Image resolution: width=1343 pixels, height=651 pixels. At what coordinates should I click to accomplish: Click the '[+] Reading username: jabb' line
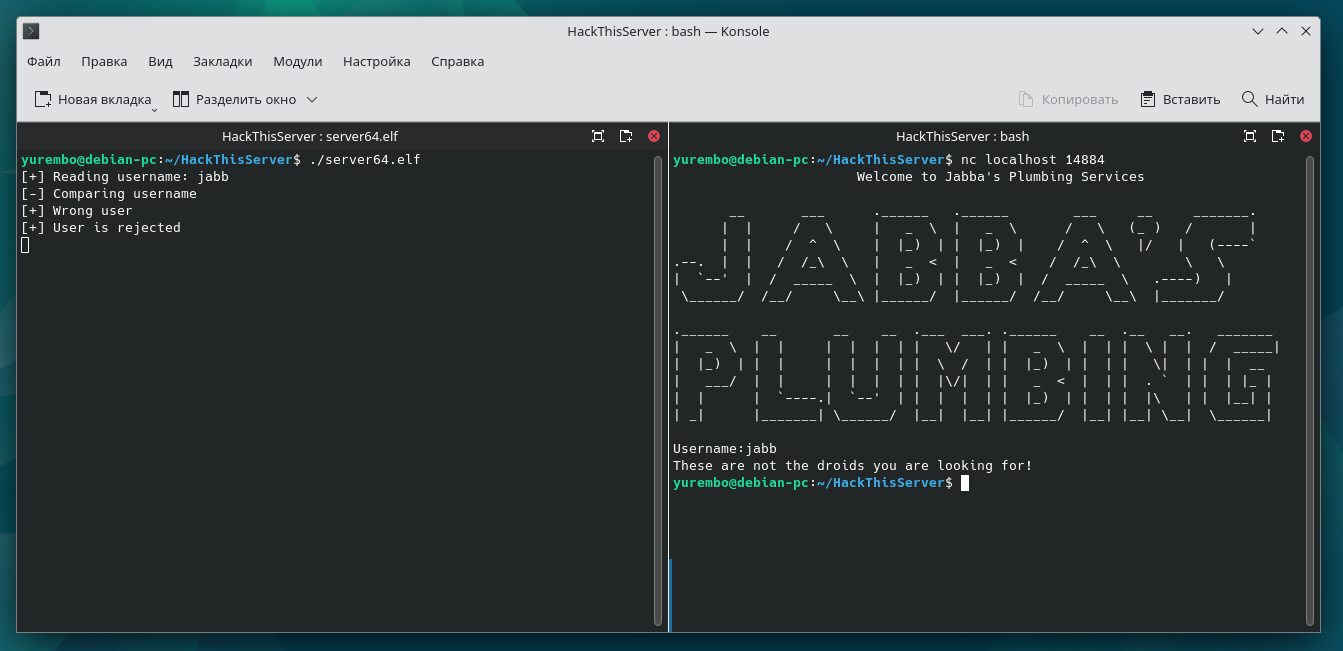pos(125,177)
